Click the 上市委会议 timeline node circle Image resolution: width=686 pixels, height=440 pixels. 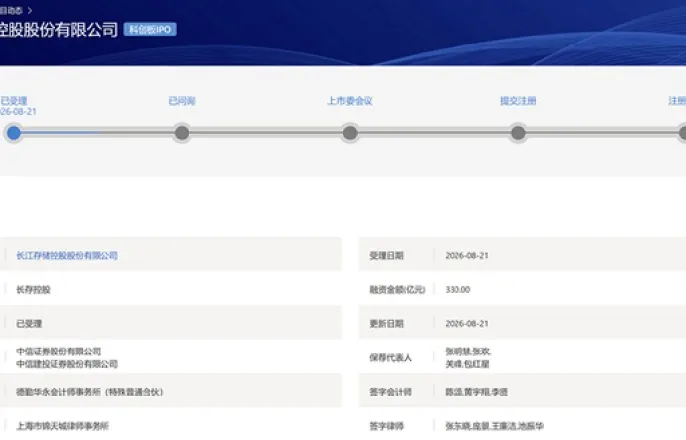coord(350,133)
